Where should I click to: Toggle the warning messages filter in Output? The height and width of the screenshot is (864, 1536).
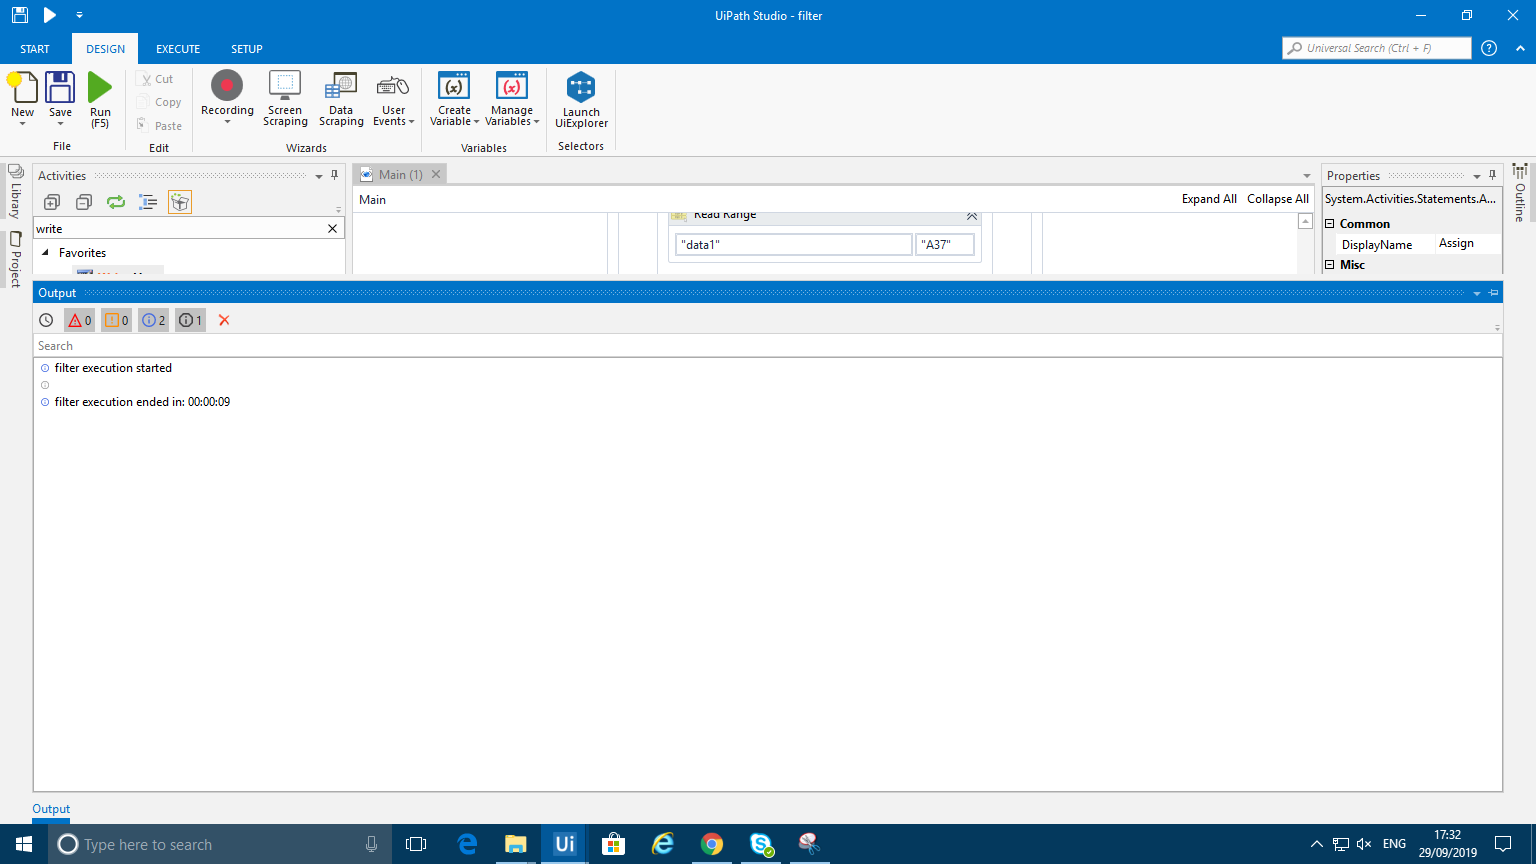coord(116,320)
